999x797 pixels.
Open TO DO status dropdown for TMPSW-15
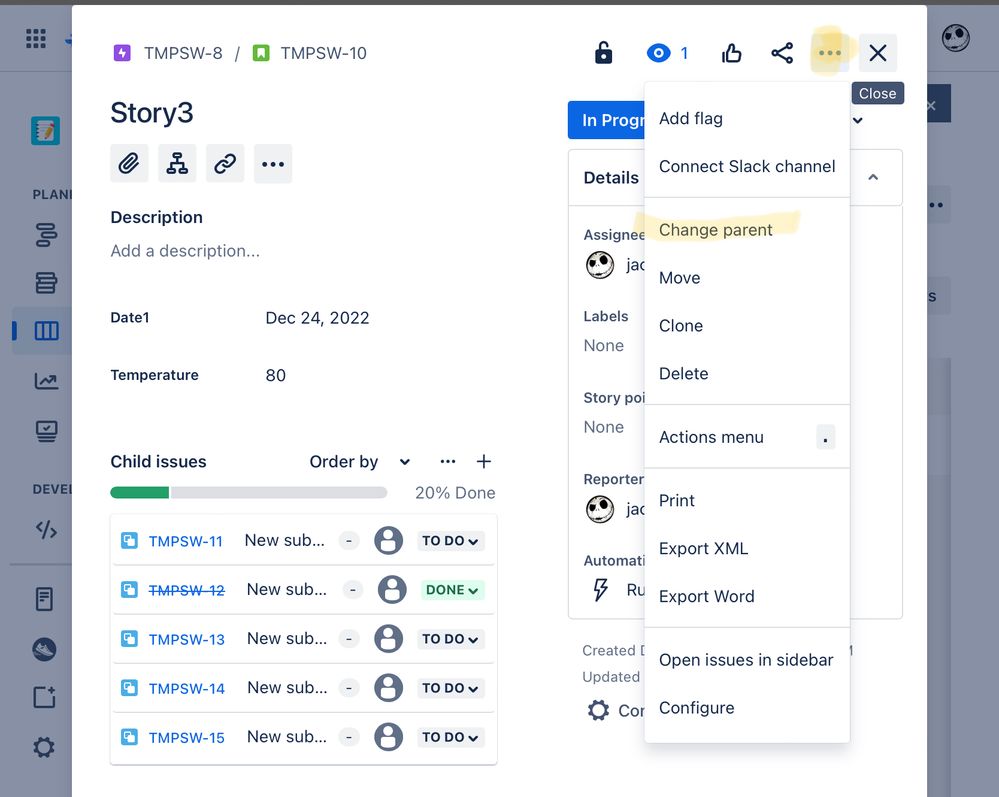pyautogui.click(x=450, y=737)
